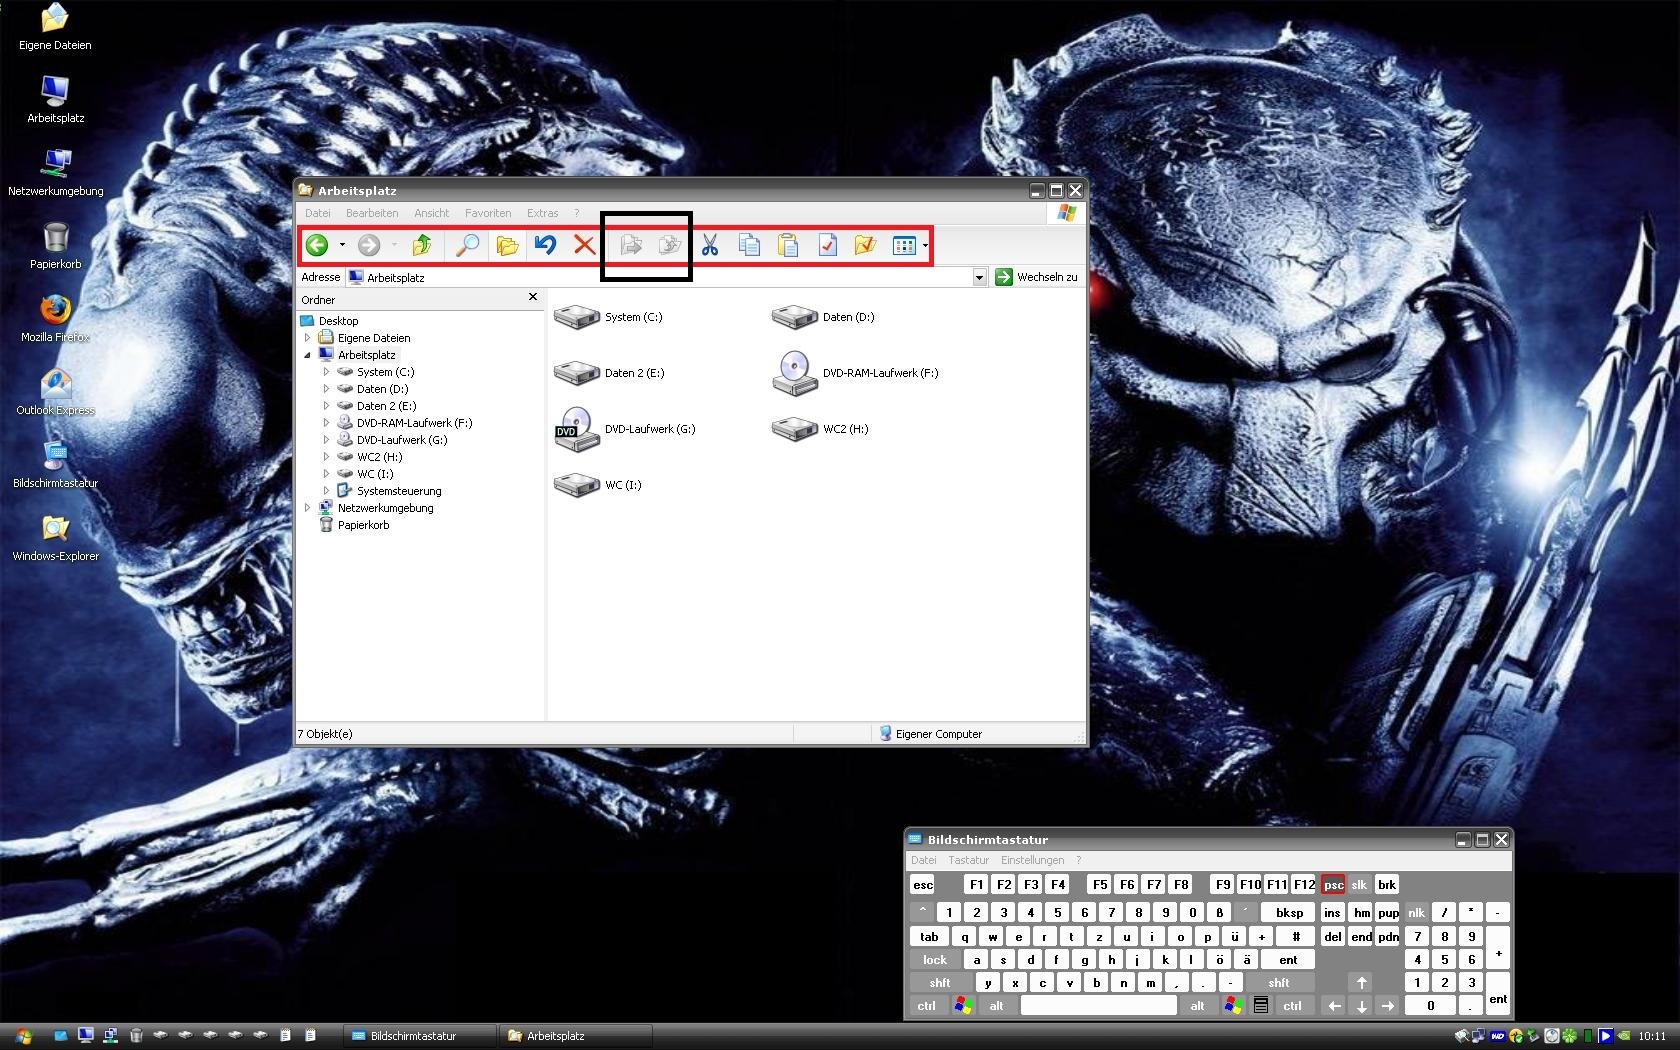The image size is (1680, 1050).
Task: Click the red X Delete icon
Action: 584,245
